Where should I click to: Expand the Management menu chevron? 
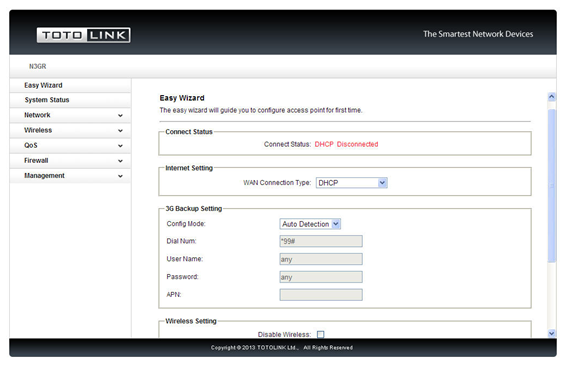click(120, 176)
